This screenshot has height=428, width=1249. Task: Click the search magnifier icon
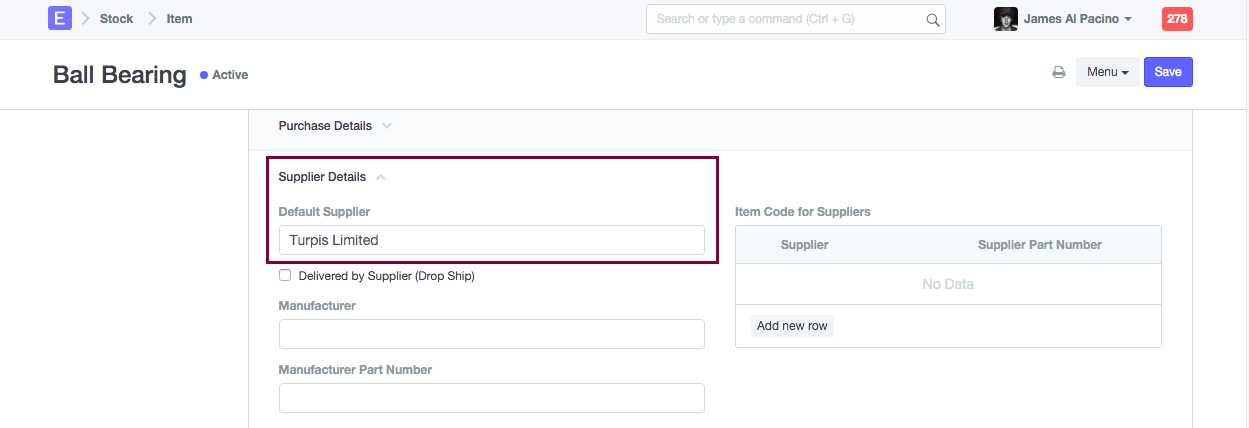tap(932, 19)
